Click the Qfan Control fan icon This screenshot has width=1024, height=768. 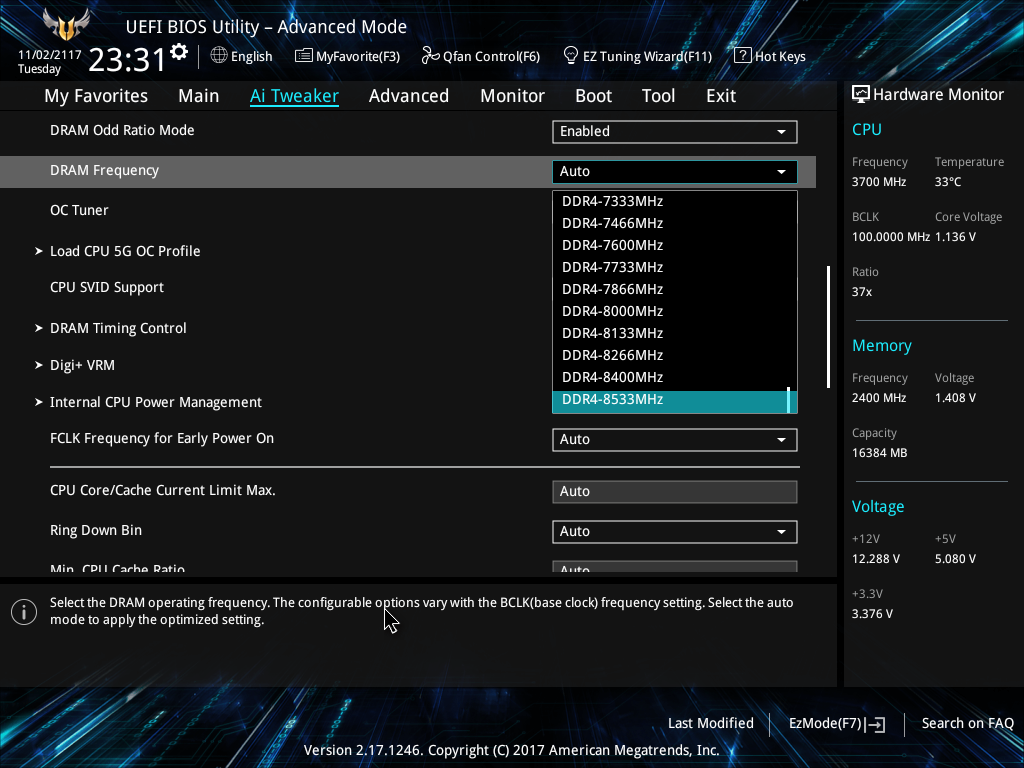click(430, 56)
